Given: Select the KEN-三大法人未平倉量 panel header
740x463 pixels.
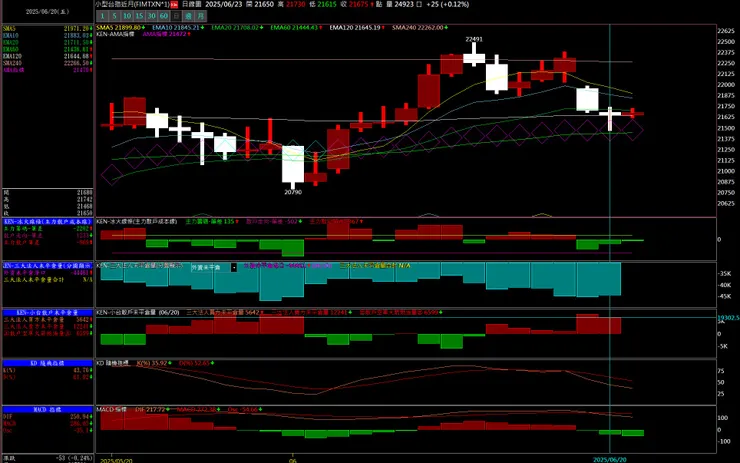Looking at the screenshot, I should pos(48,266).
